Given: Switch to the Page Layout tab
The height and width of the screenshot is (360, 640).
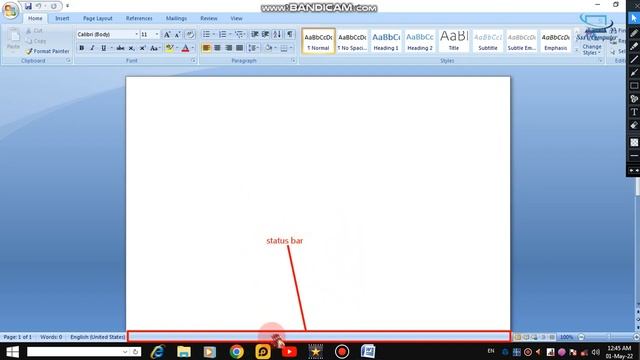Looking at the screenshot, I should point(98,18).
